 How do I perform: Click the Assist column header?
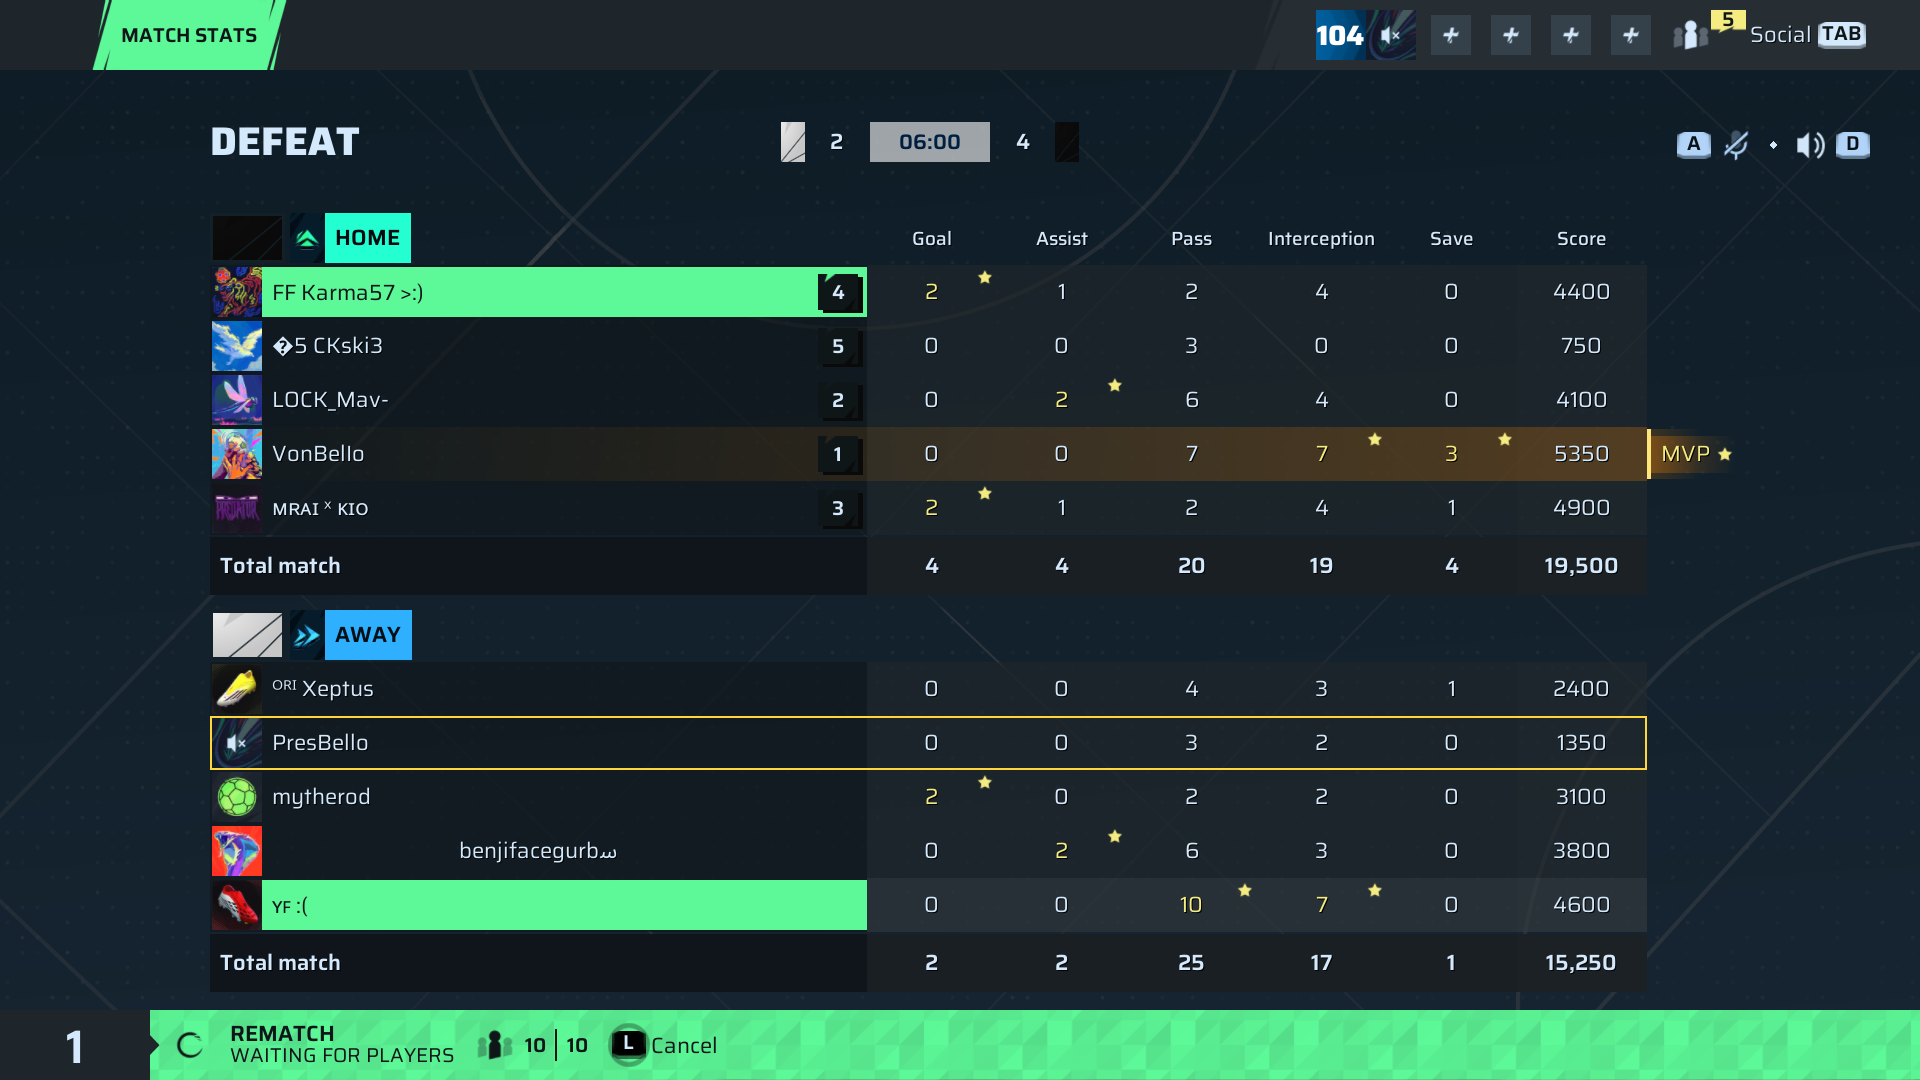click(1061, 239)
